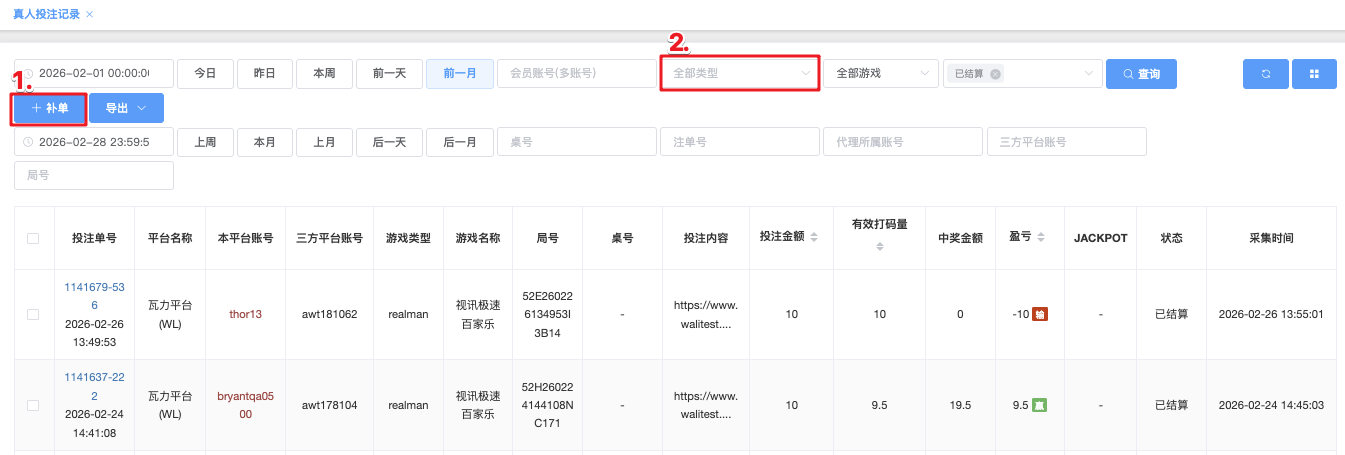Viewport: 1345px width, 455px height.
Task: Sort by 有效打码量 column arrows
Action: point(880,247)
